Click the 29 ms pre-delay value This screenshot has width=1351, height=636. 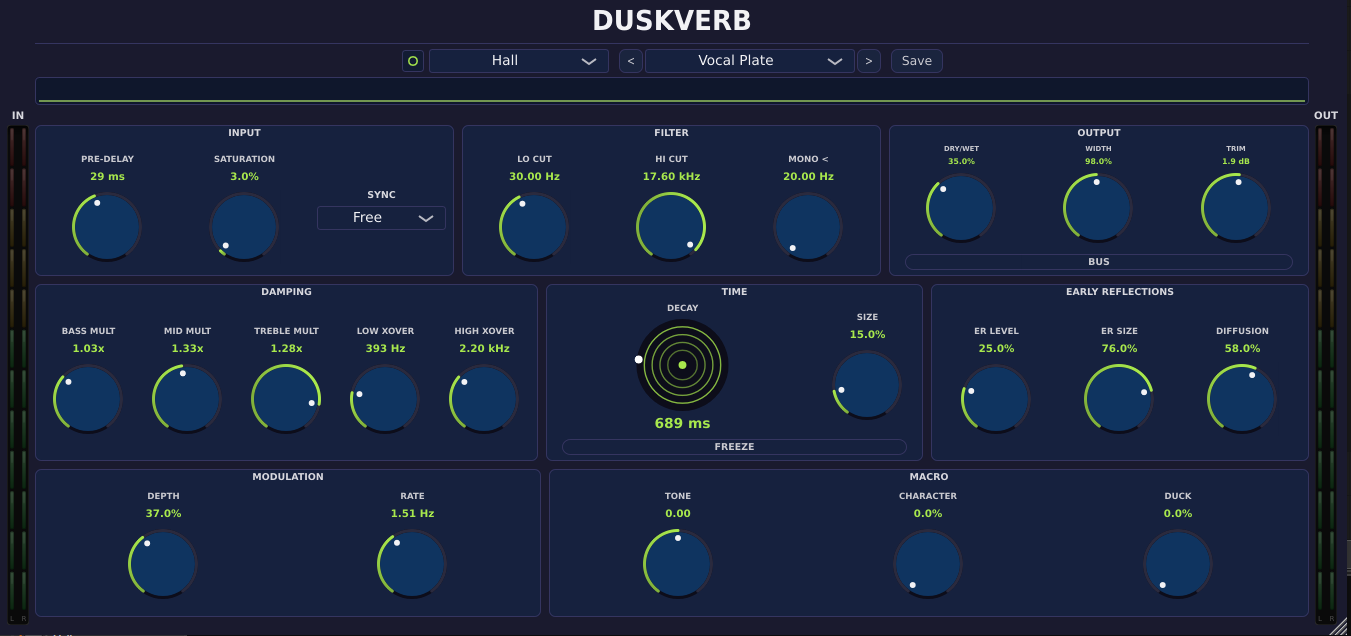[x=107, y=176]
